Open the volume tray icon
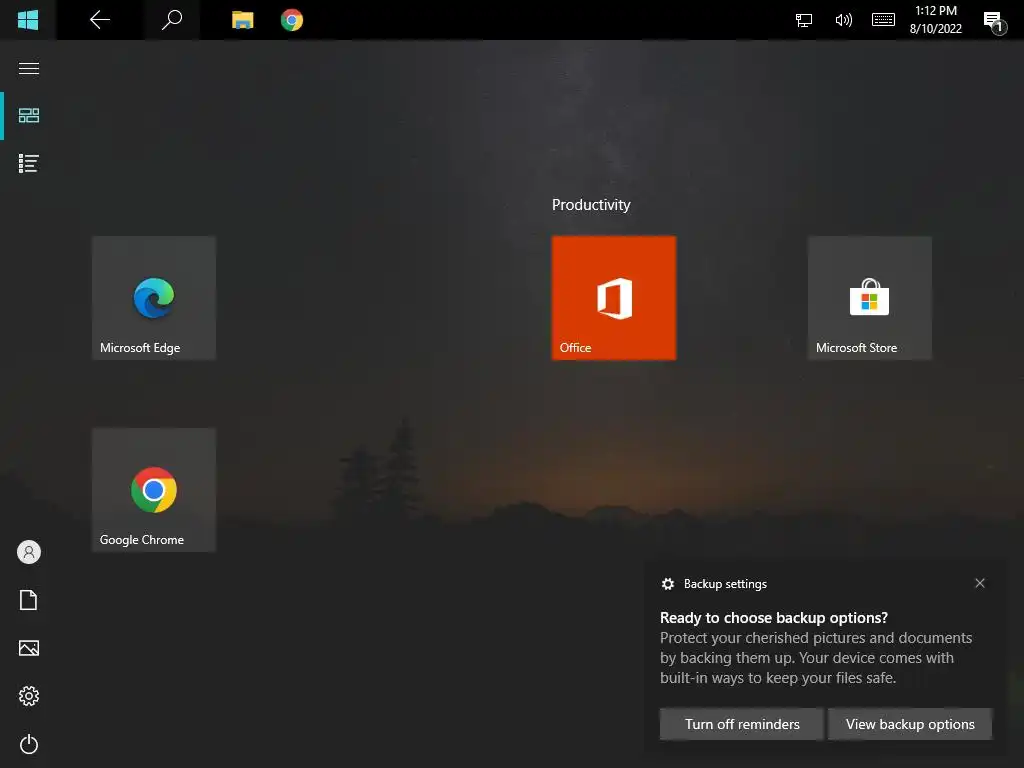 pos(843,20)
